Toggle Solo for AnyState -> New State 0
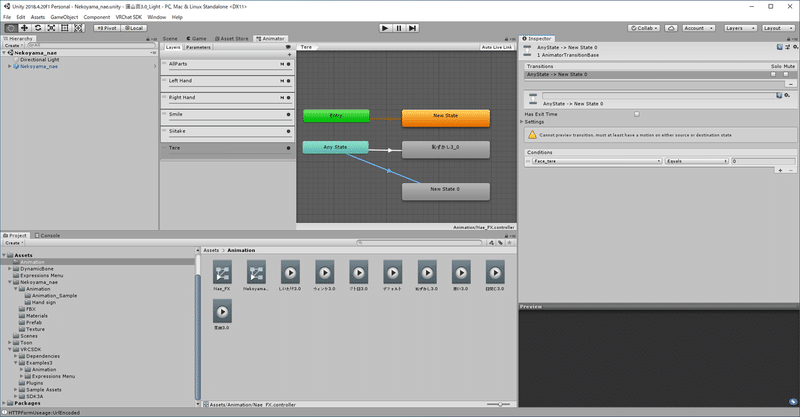Image resolution: width=800 pixels, height=417 pixels. (x=773, y=75)
